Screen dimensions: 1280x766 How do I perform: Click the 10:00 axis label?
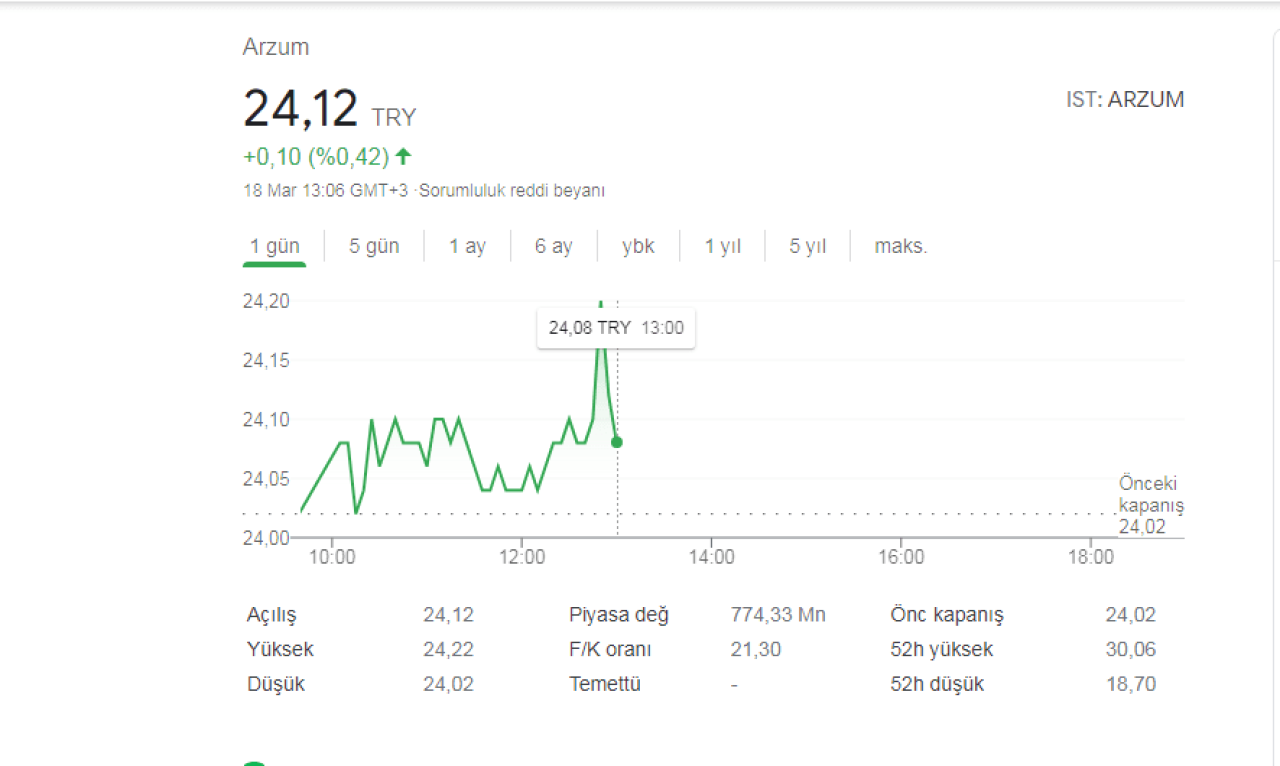332,557
